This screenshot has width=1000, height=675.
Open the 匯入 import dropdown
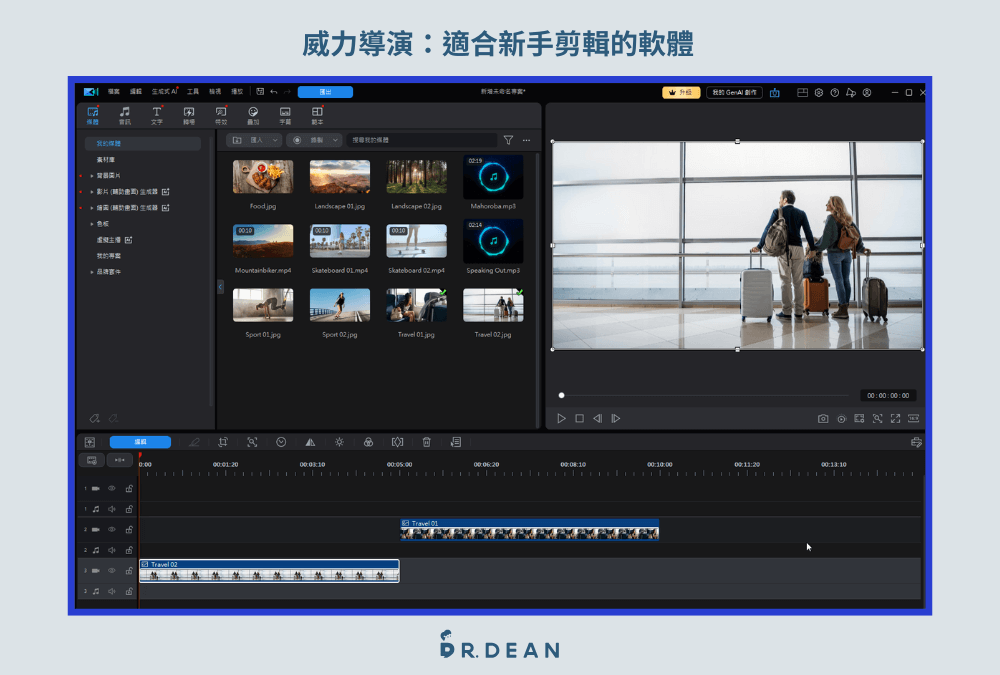254,140
